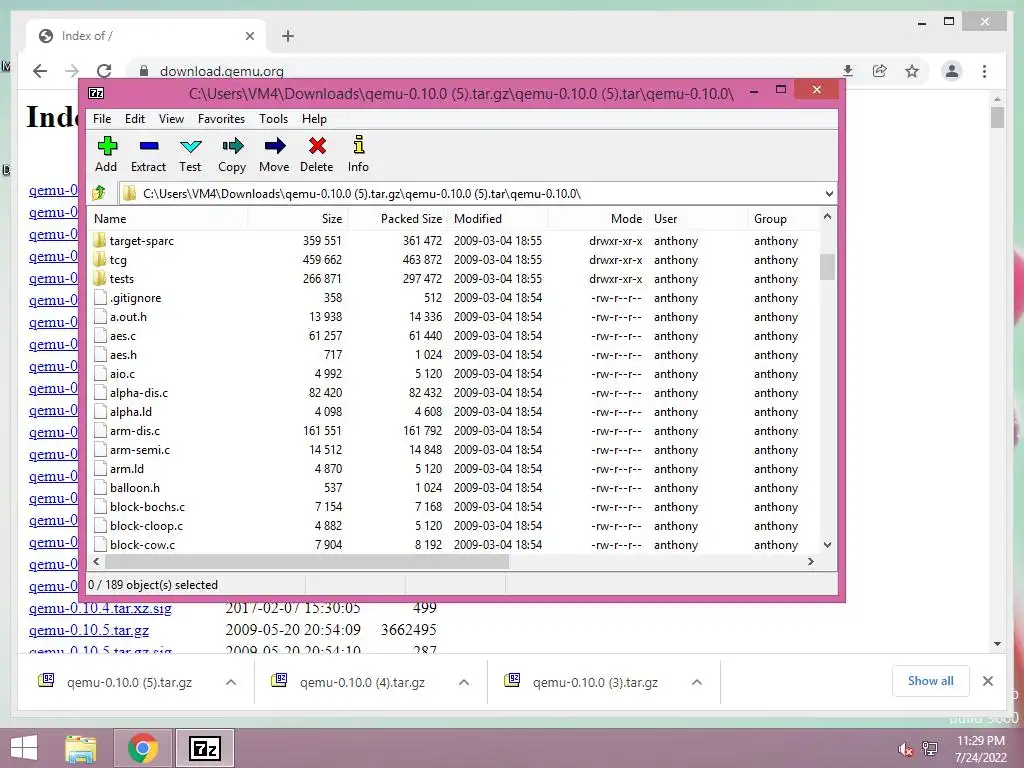Select the arm-dis.c file row
Screen dimensions: 1024x768
(x=454, y=430)
